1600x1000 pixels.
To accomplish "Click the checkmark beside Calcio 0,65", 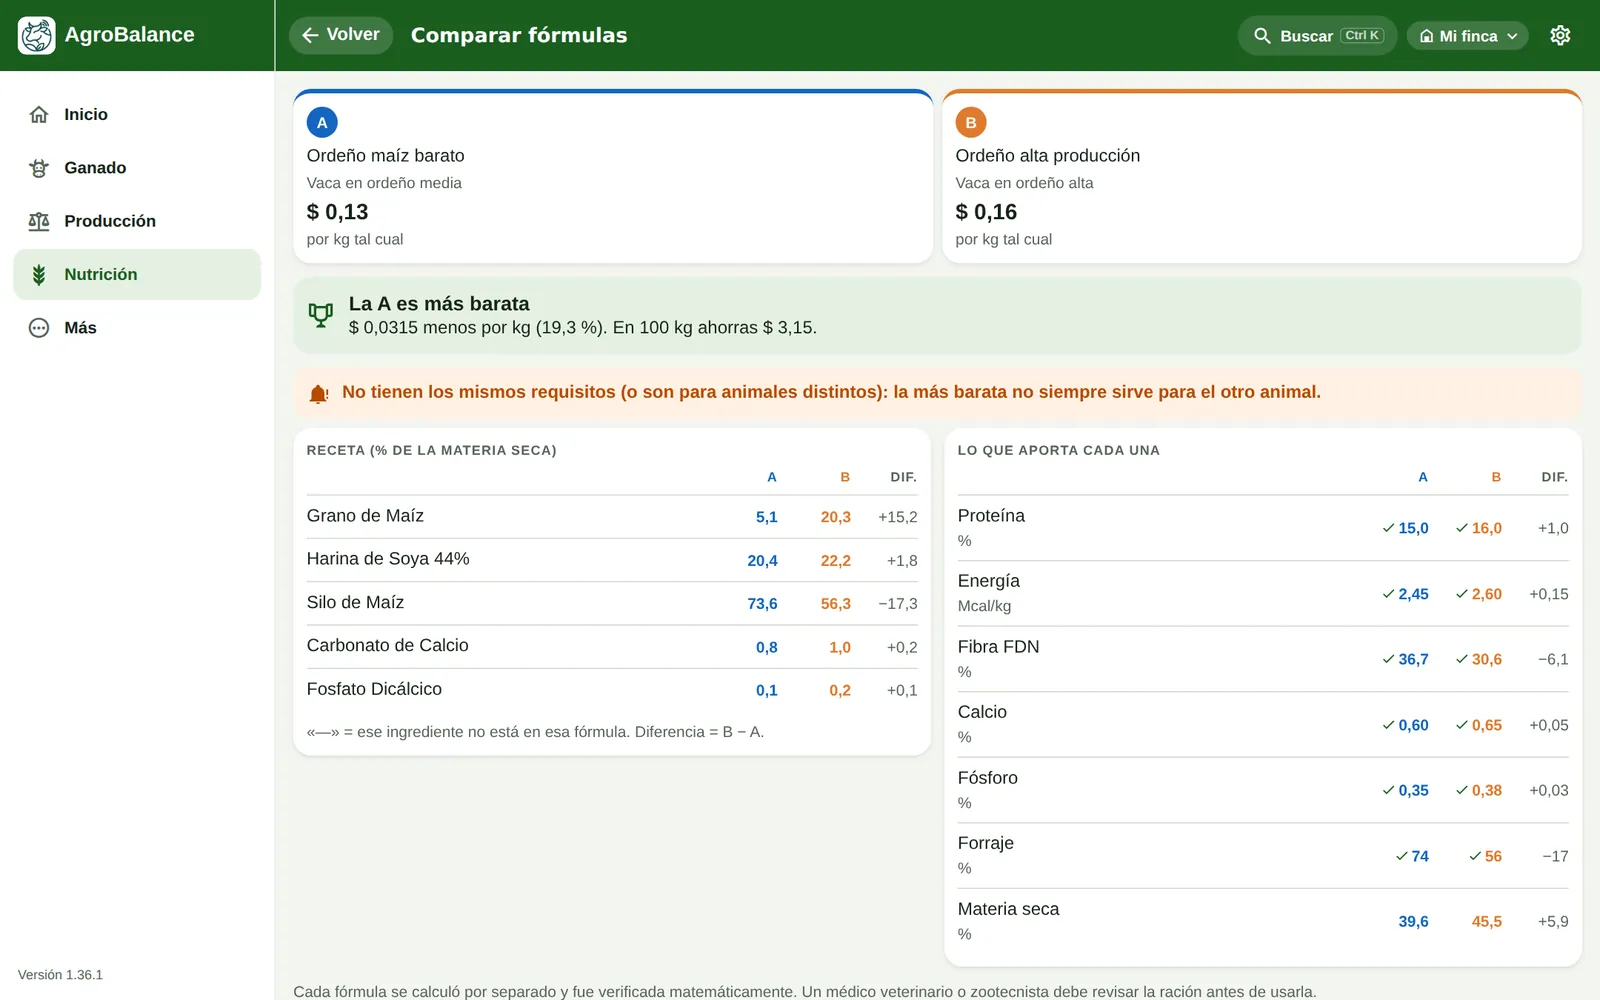I will 1462,725.
